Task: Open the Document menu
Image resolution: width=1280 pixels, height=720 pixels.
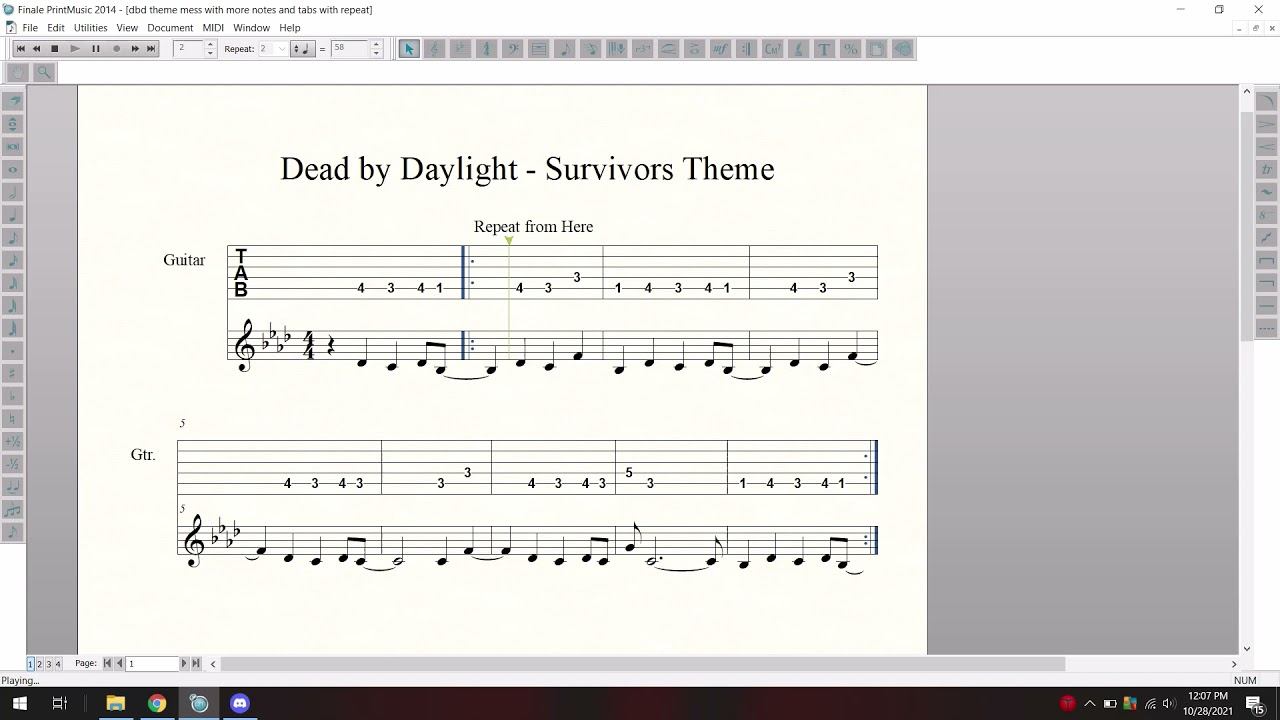Action: [170, 28]
